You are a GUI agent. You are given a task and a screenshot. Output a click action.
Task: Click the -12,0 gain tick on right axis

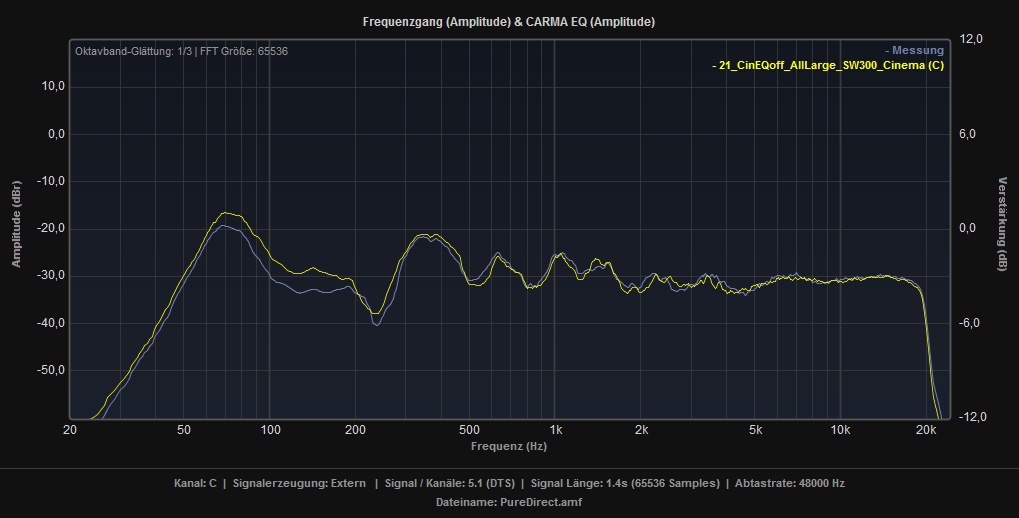point(971,417)
